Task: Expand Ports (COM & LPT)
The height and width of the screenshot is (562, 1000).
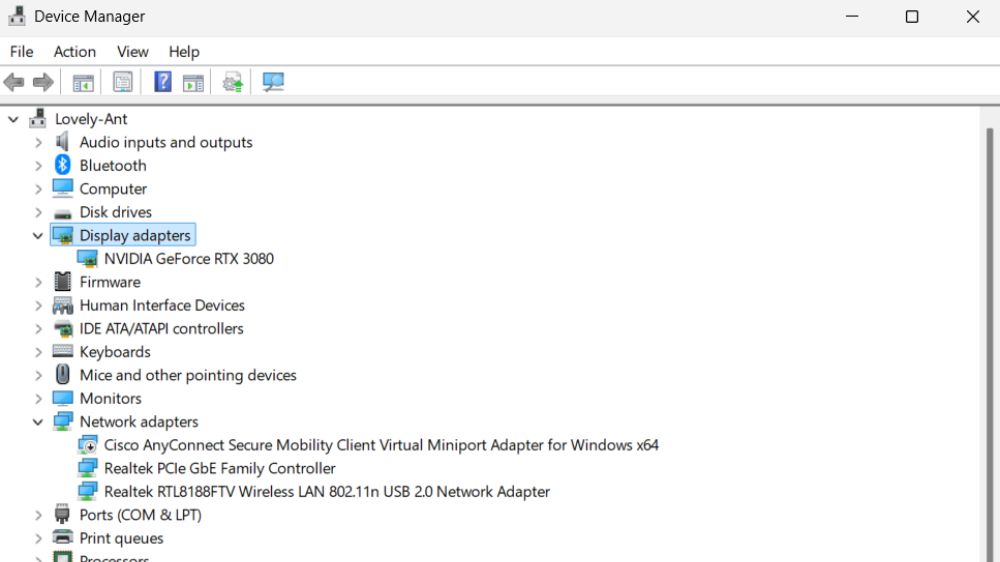Action: [x=38, y=515]
